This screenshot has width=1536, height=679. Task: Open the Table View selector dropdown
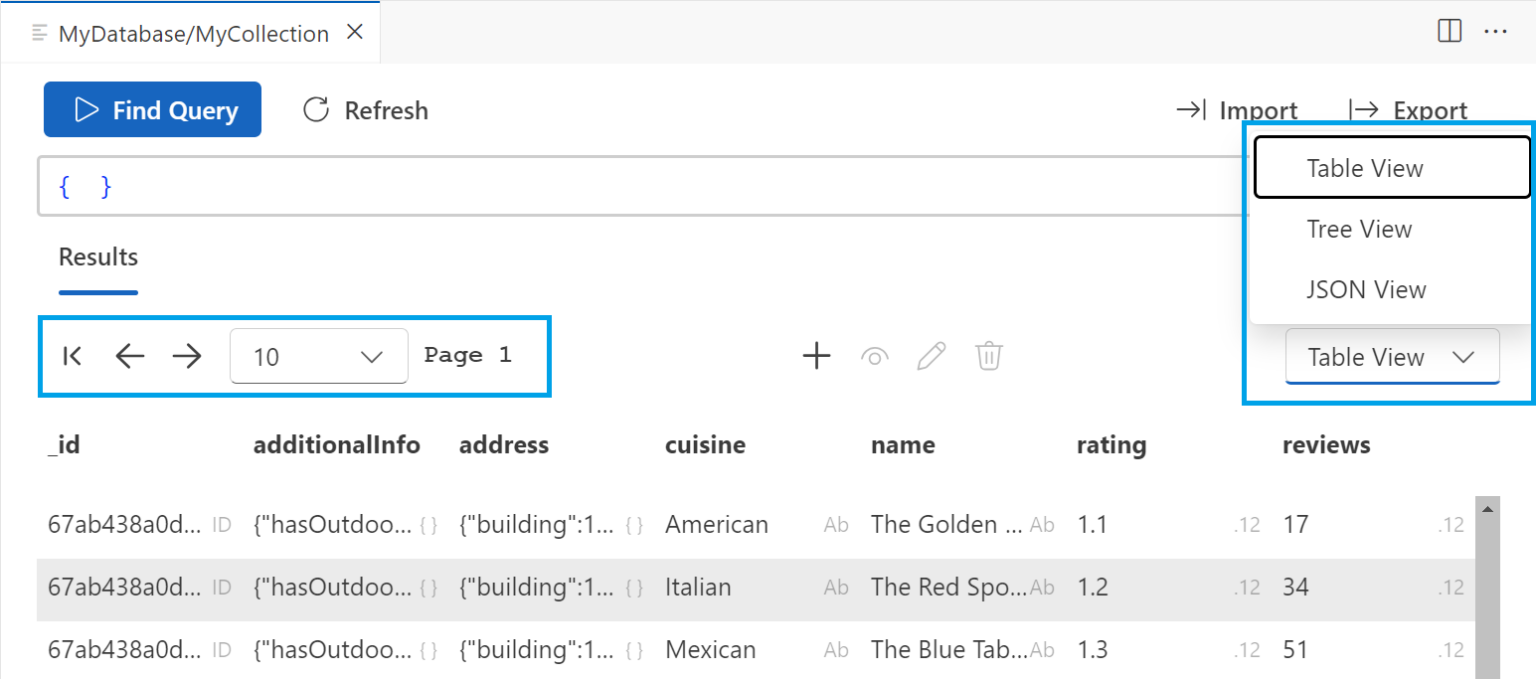coord(1391,356)
